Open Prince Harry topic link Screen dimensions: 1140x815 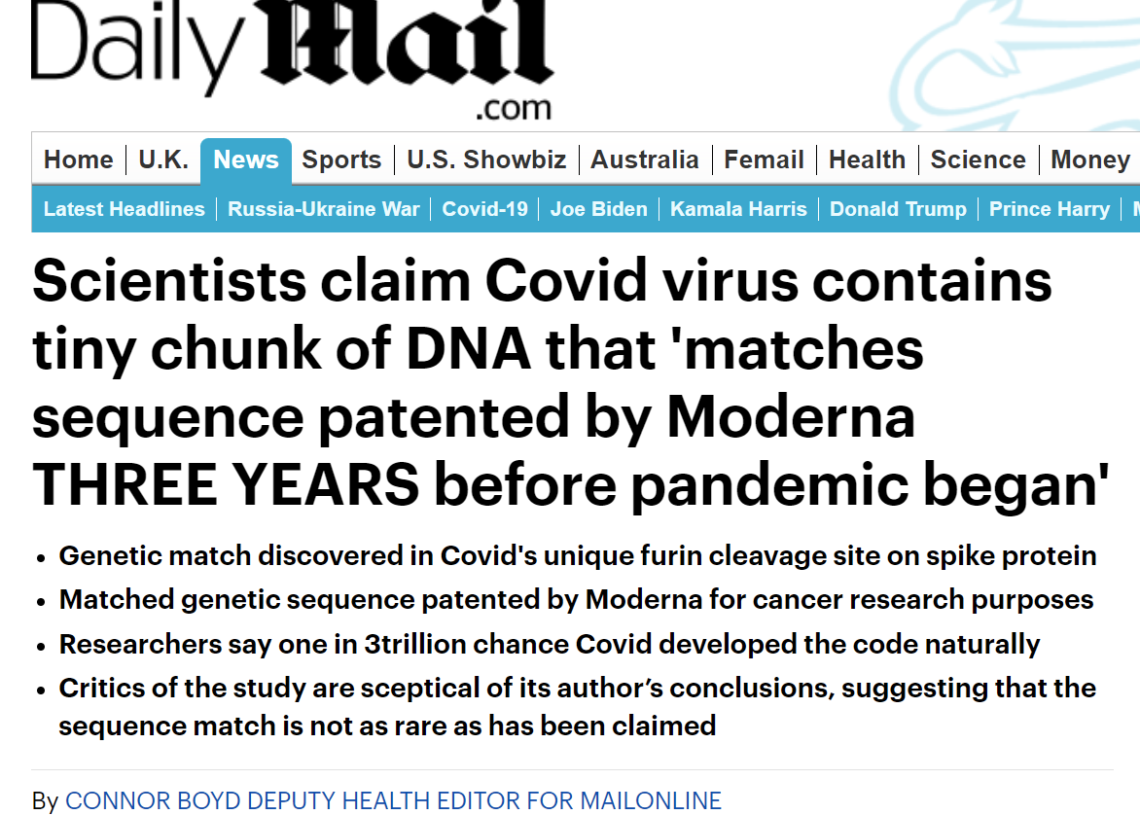click(x=1049, y=209)
